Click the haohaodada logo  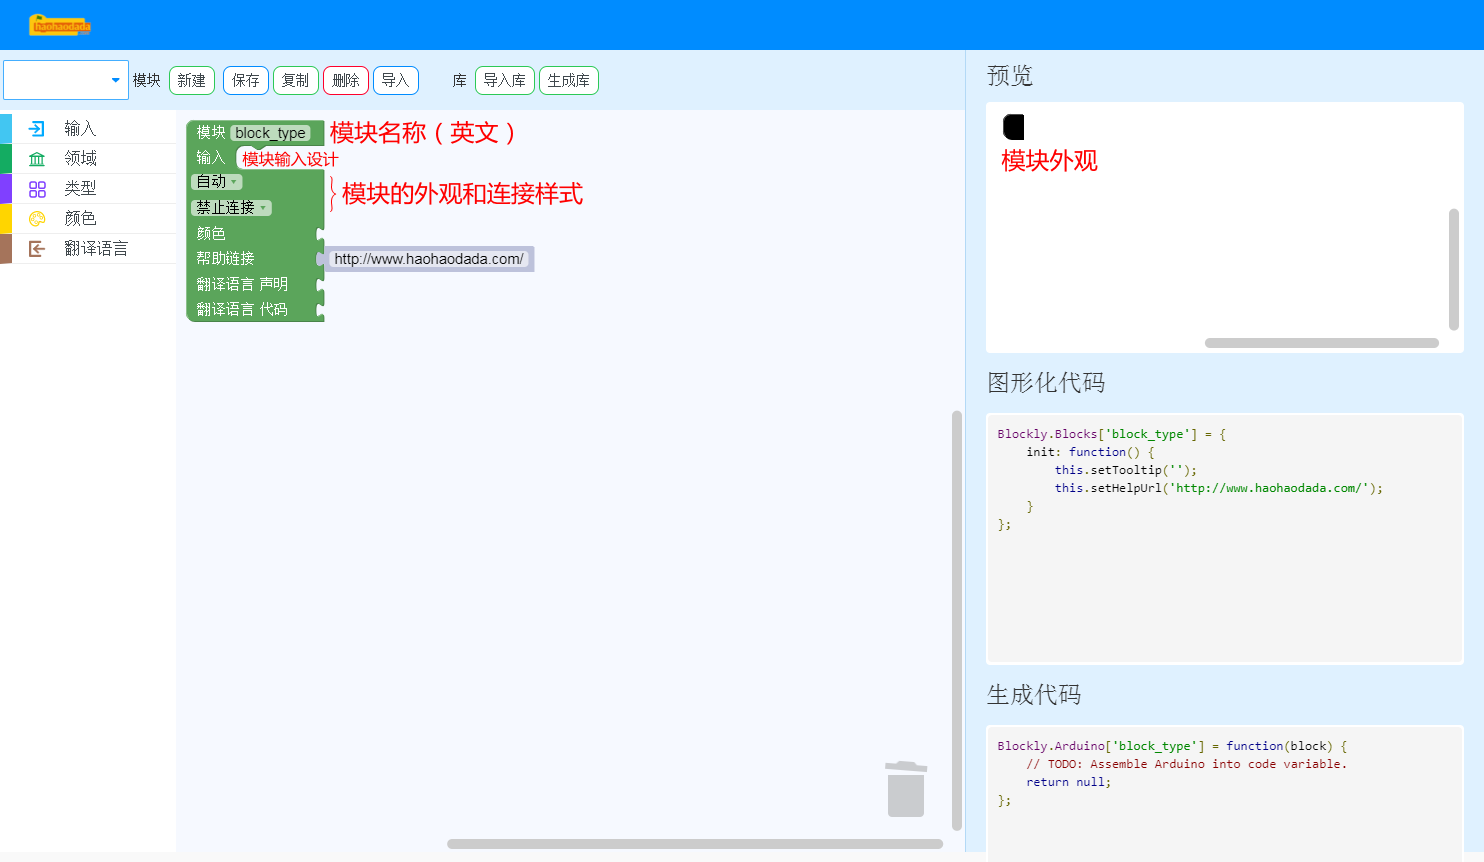pyautogui.click(x=60, y=25)
